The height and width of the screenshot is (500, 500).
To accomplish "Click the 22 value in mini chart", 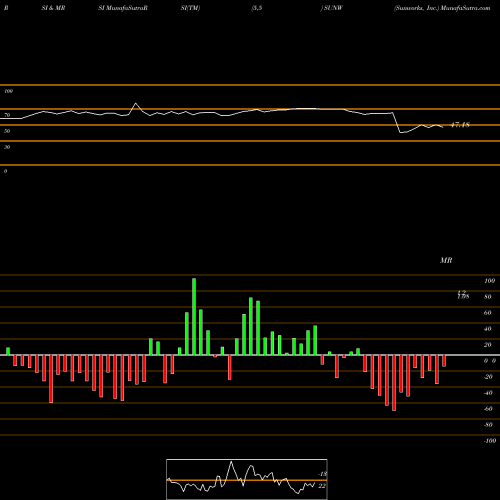I will pyautogui.click(x=322, y=486).
